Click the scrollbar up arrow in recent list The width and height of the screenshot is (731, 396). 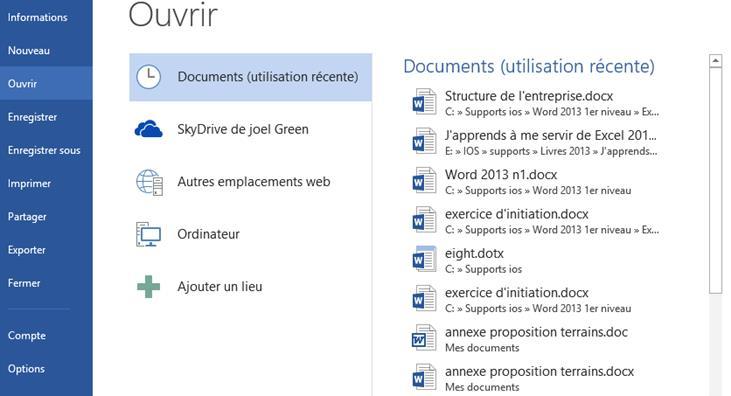716,61
